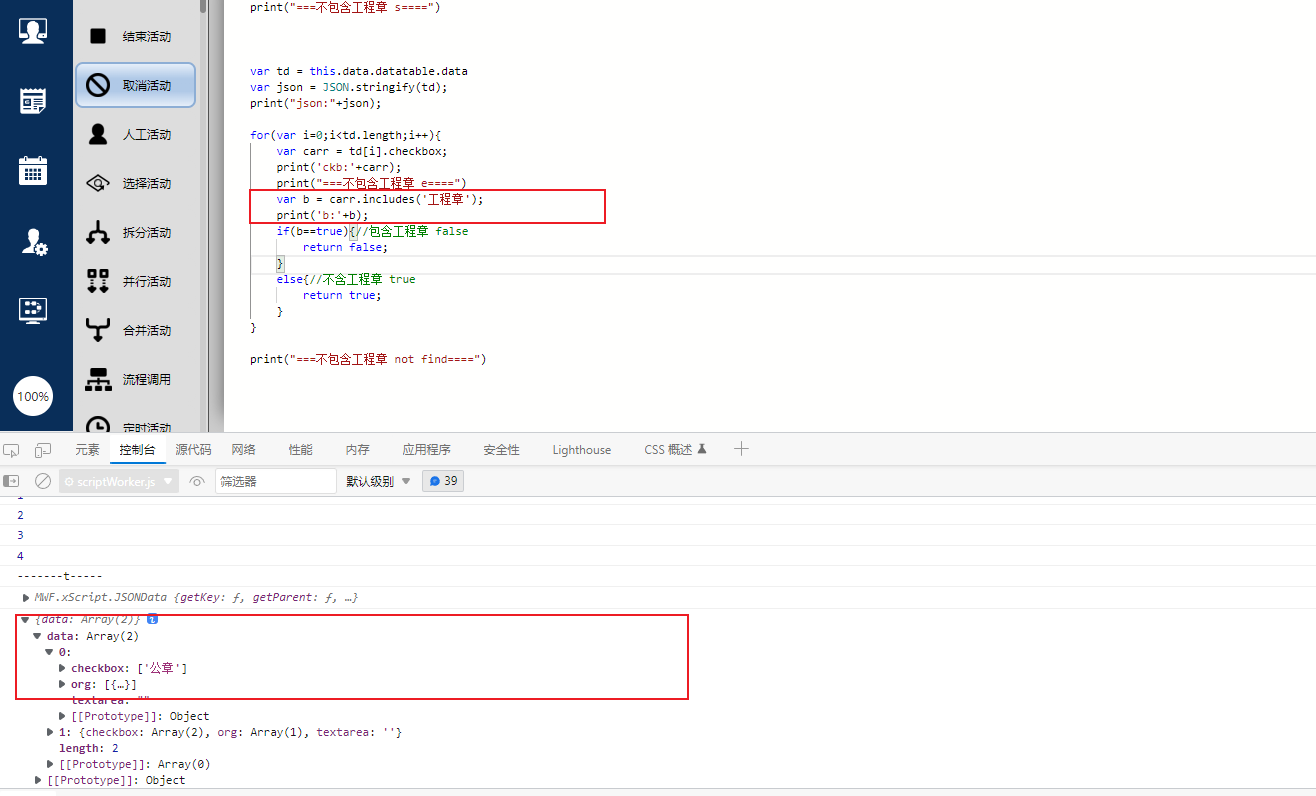Click the 筛选器 console filter field
The height and width of the screenshot is (796, 1316).
click(275, 481)
